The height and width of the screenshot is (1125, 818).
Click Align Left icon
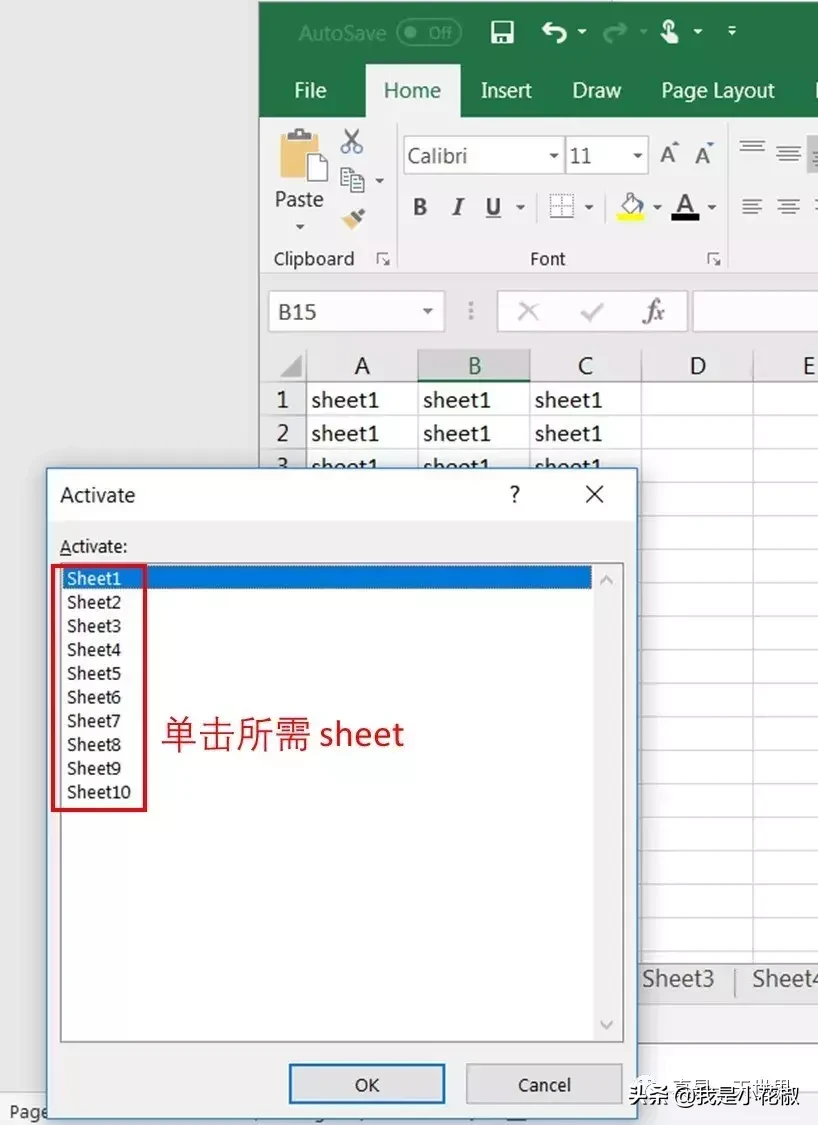[x=752, y=207]
